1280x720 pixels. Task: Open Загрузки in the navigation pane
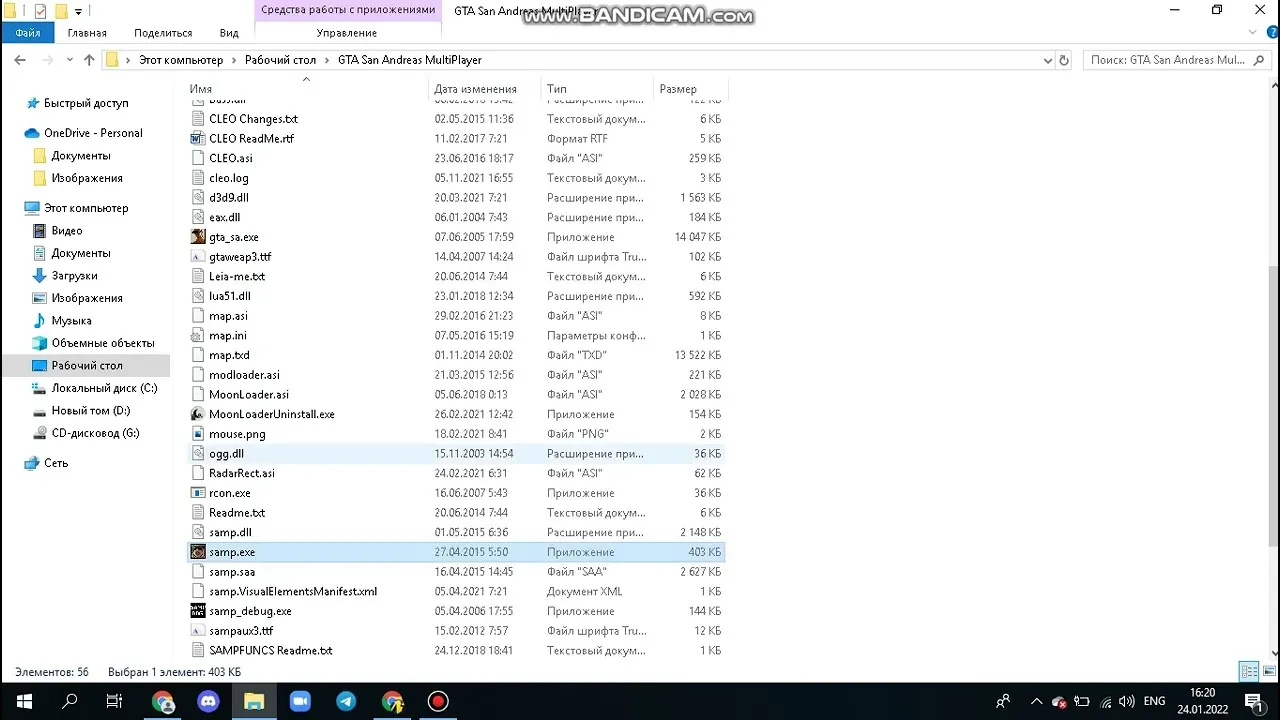[x=75, y=276]
